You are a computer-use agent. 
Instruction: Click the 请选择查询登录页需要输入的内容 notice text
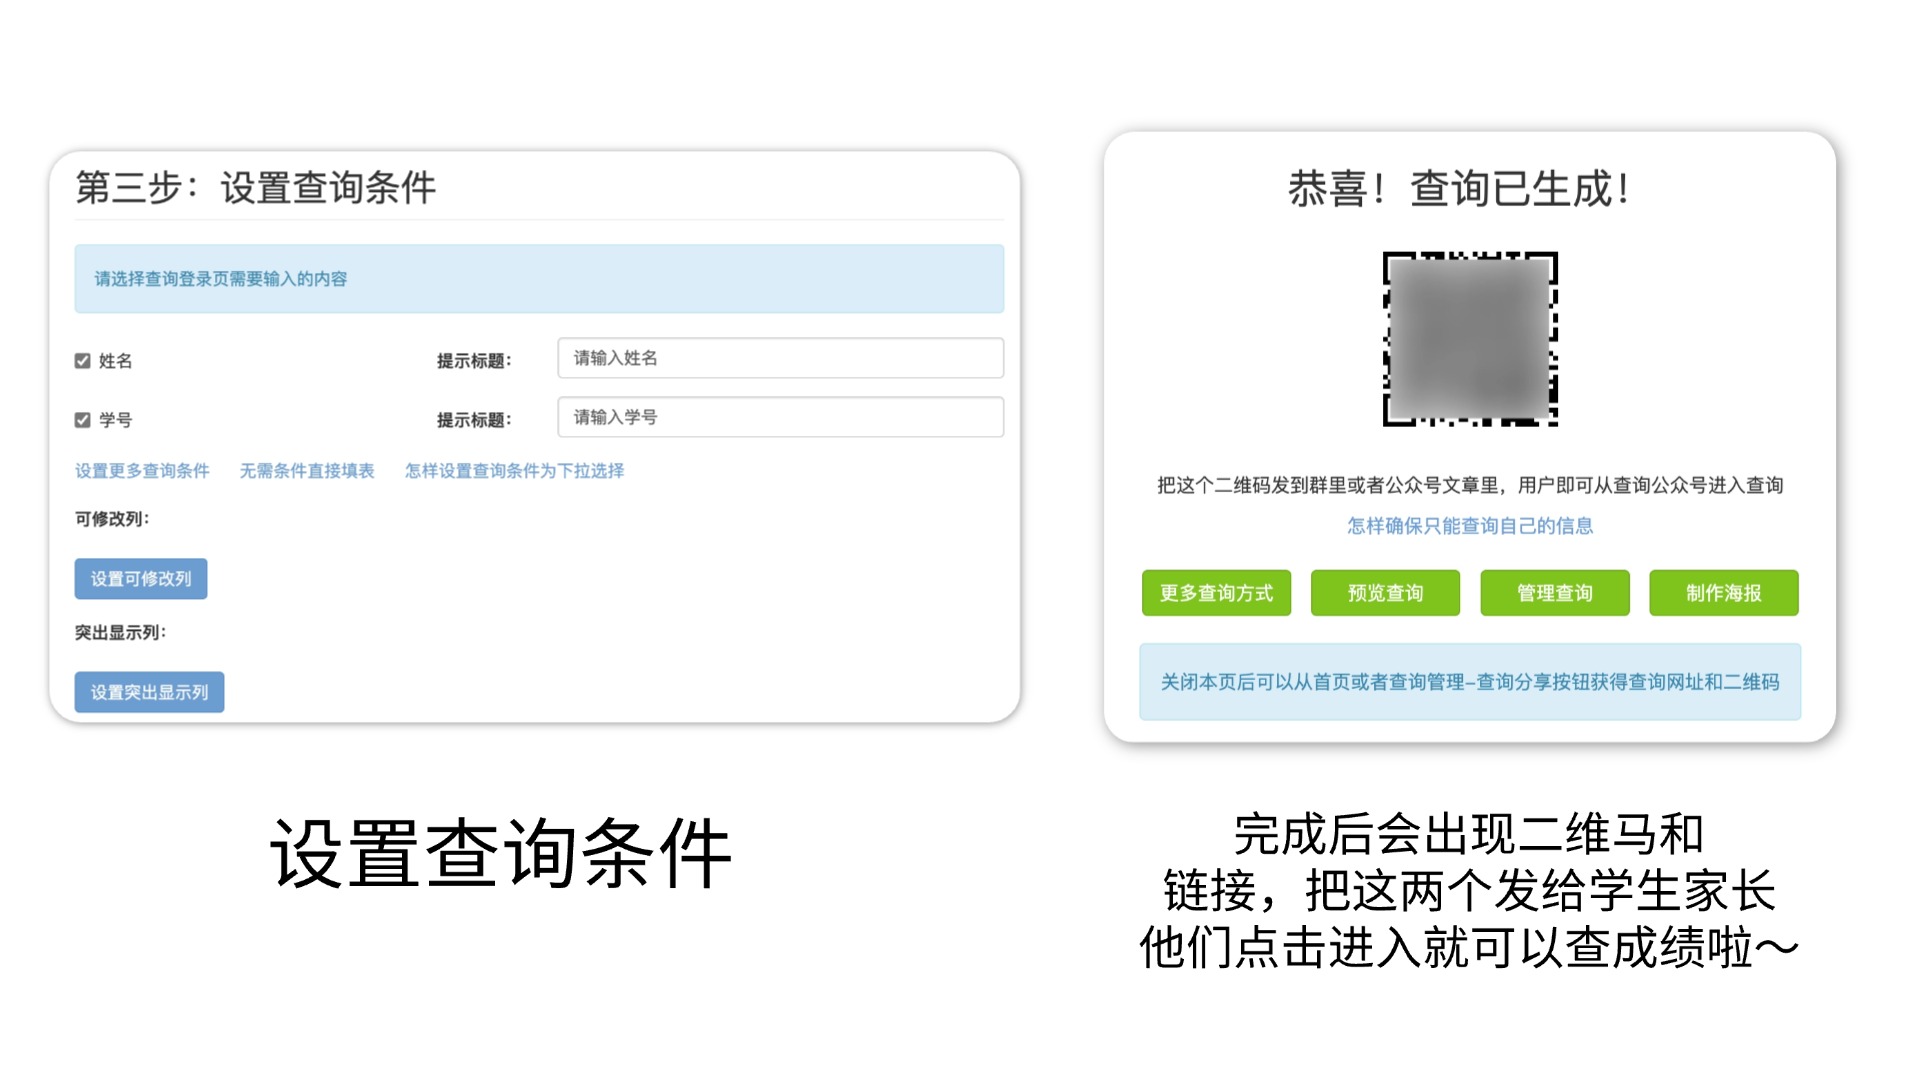point(221,279)
